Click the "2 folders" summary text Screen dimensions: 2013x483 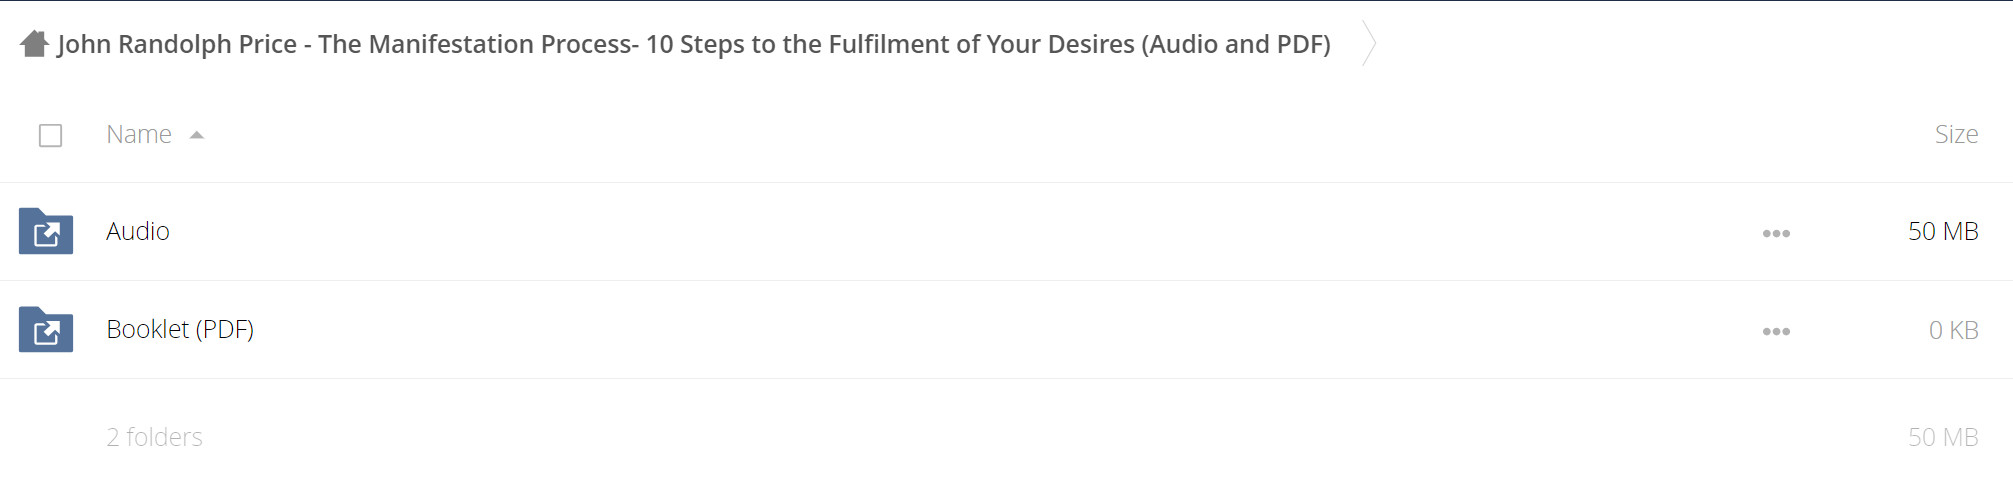coord(155,437)
